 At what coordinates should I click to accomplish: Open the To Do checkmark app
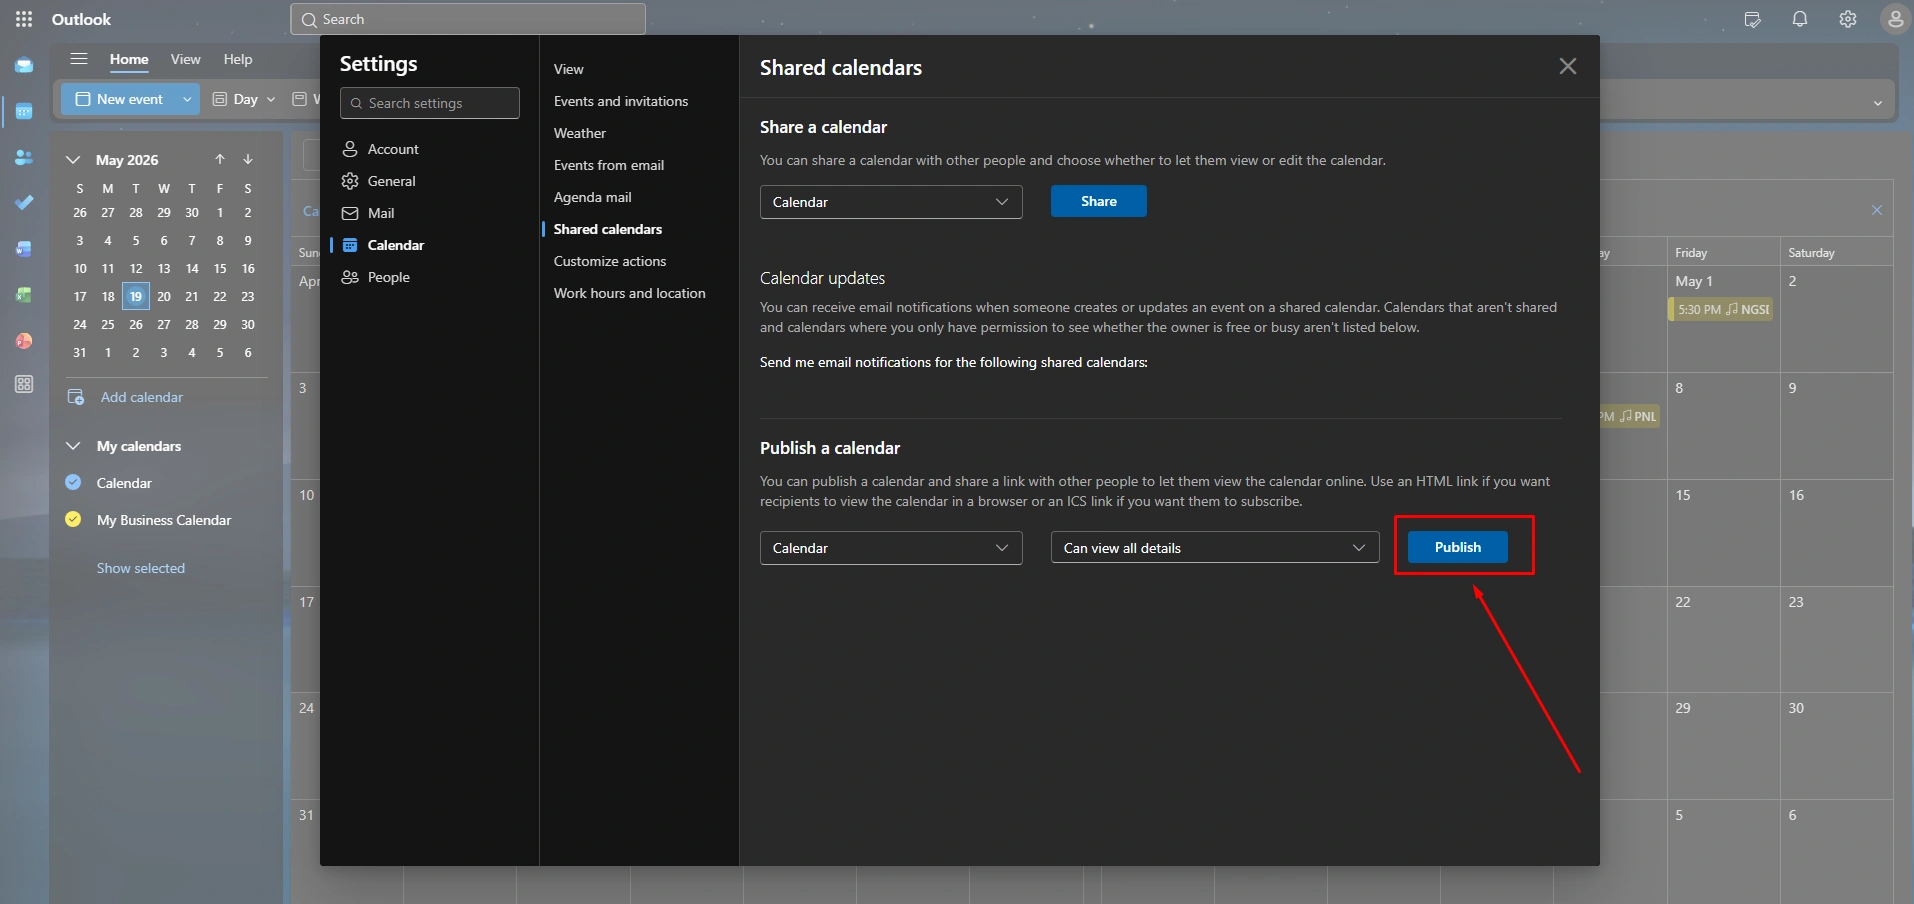point(24,203)
